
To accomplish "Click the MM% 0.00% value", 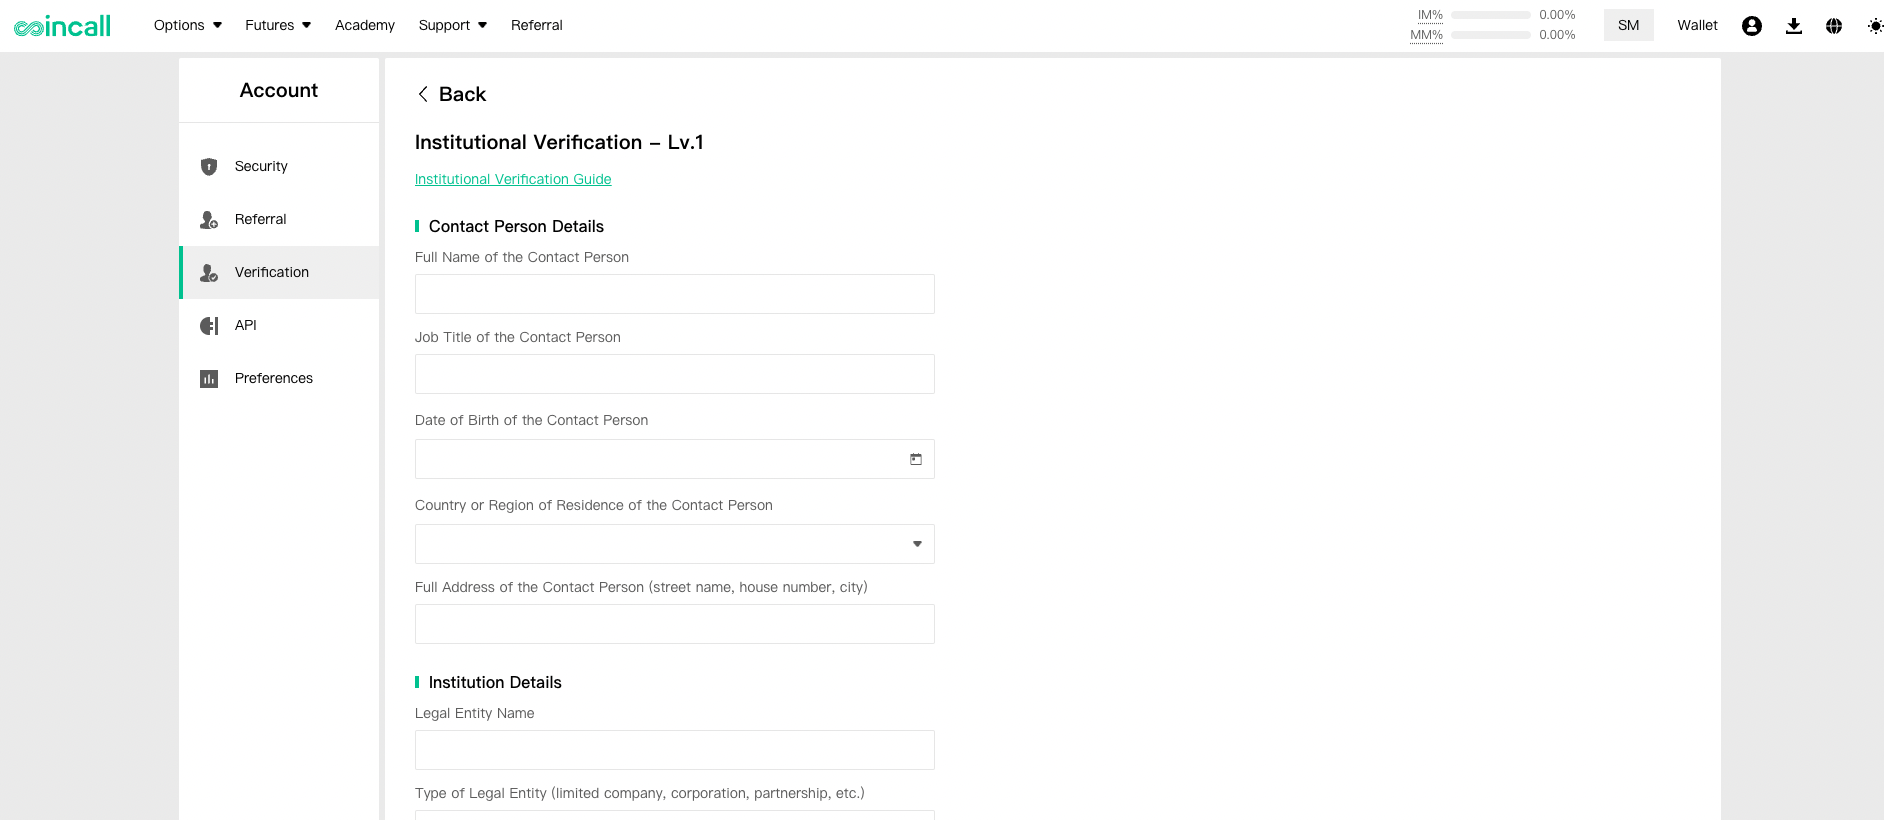I will [1557, 35].
